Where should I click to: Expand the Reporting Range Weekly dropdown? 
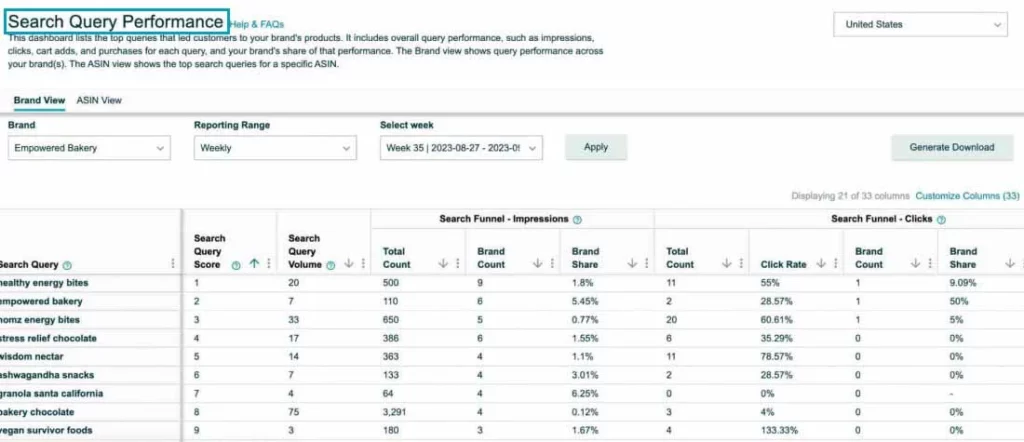(x=275, y=148)
